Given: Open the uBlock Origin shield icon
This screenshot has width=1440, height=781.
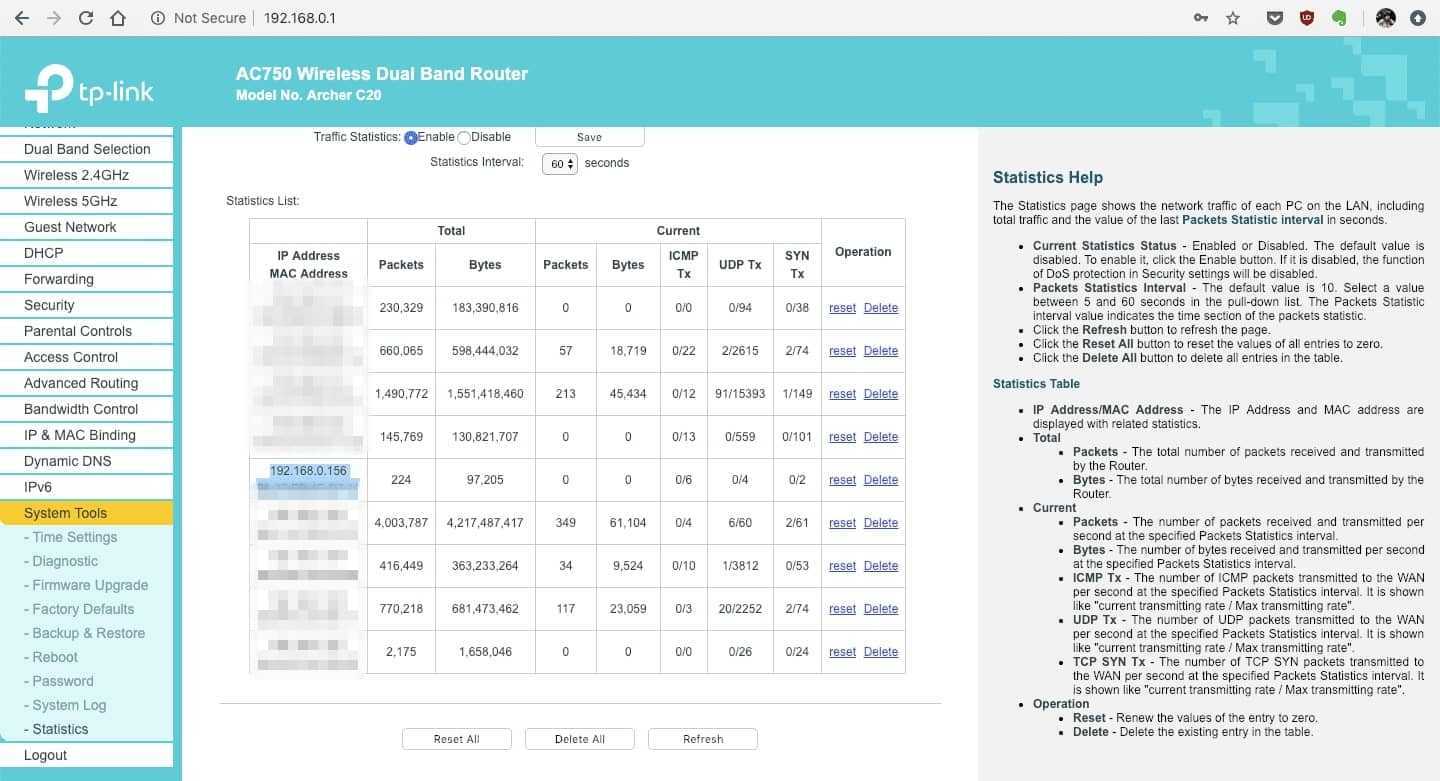Looking at the screenshot, I should click(1306, 18).
